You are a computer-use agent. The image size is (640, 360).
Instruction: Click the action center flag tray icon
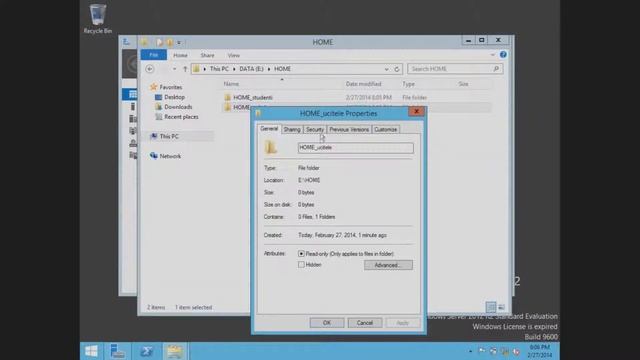[x=482, y=351]
